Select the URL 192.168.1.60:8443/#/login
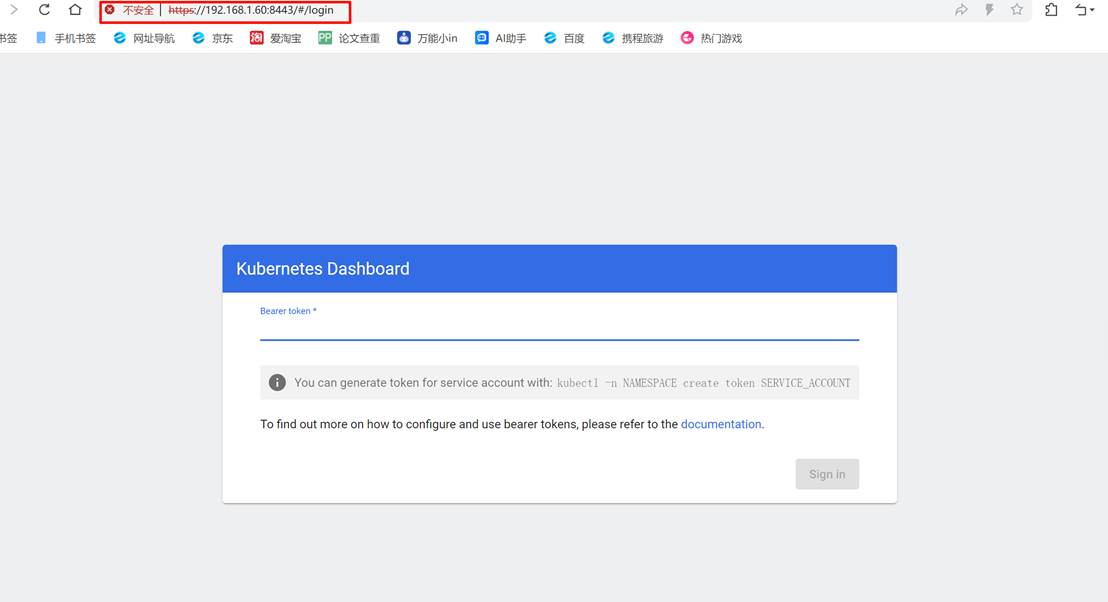 (x=251, y=10)
